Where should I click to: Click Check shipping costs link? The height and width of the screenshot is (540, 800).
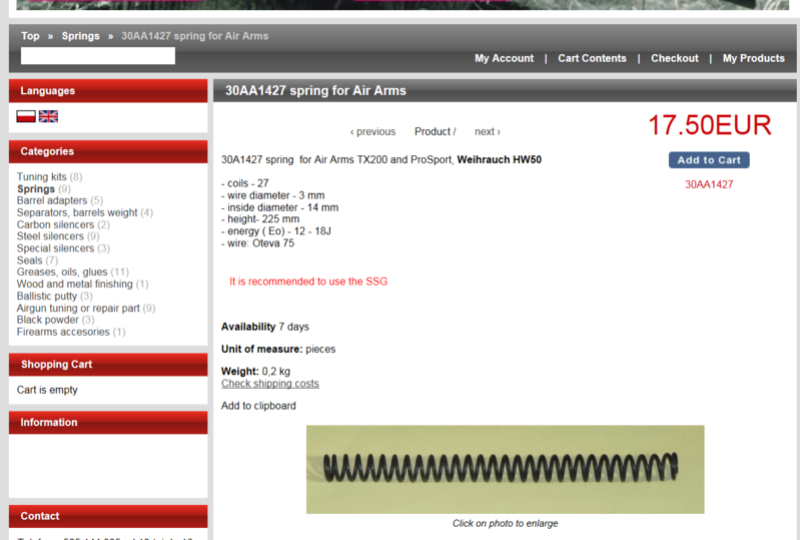(270, 384)
